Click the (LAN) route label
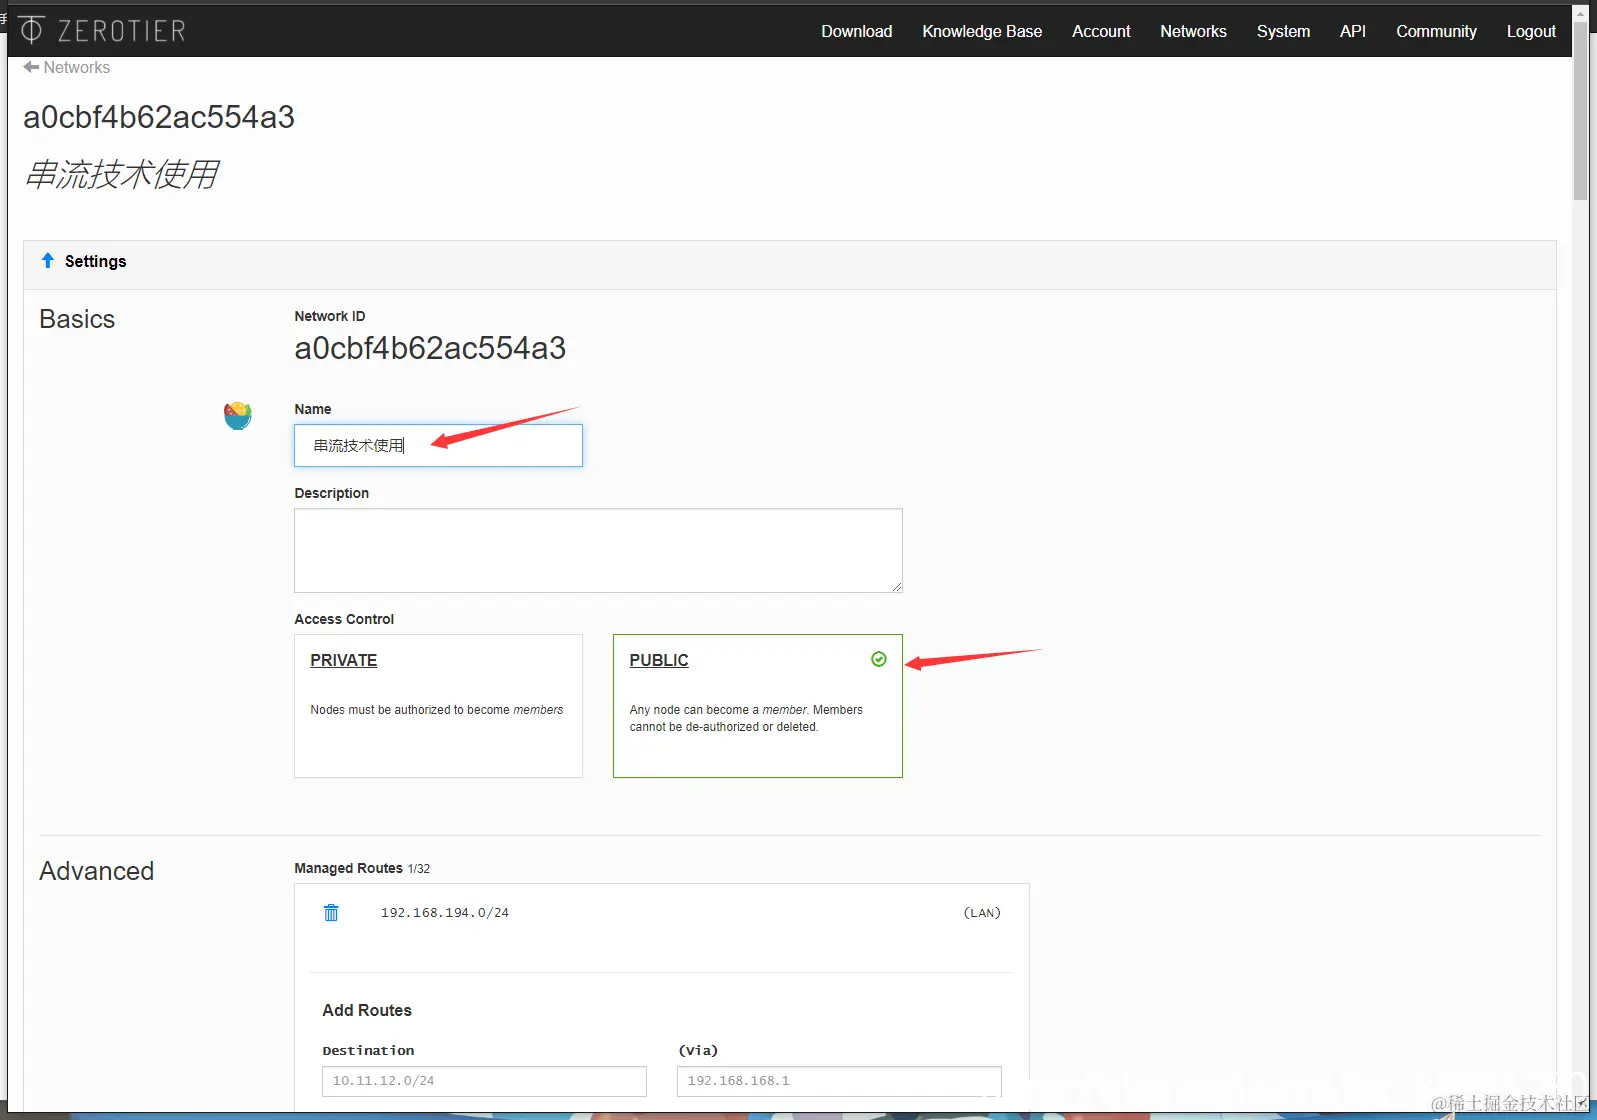This screenshot has height=1120, width=1597. click(x=982, y=913)
